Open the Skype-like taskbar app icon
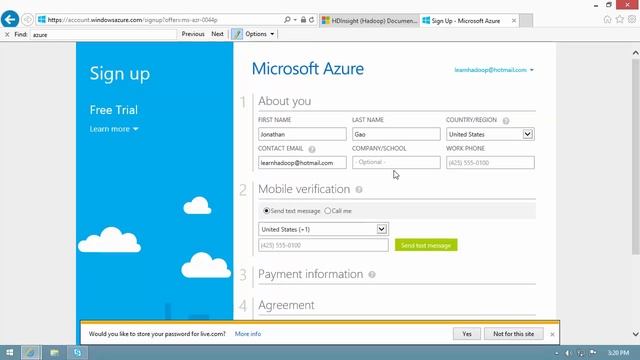The height and width of the screenshot is (360, 640). click(77, 352)
